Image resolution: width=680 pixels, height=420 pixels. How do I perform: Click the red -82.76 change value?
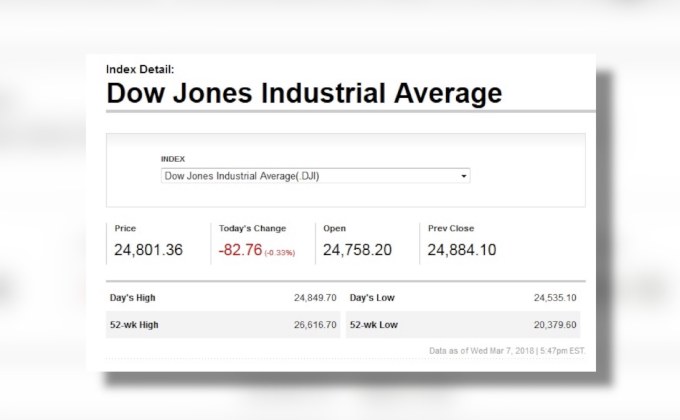(240, 250)
